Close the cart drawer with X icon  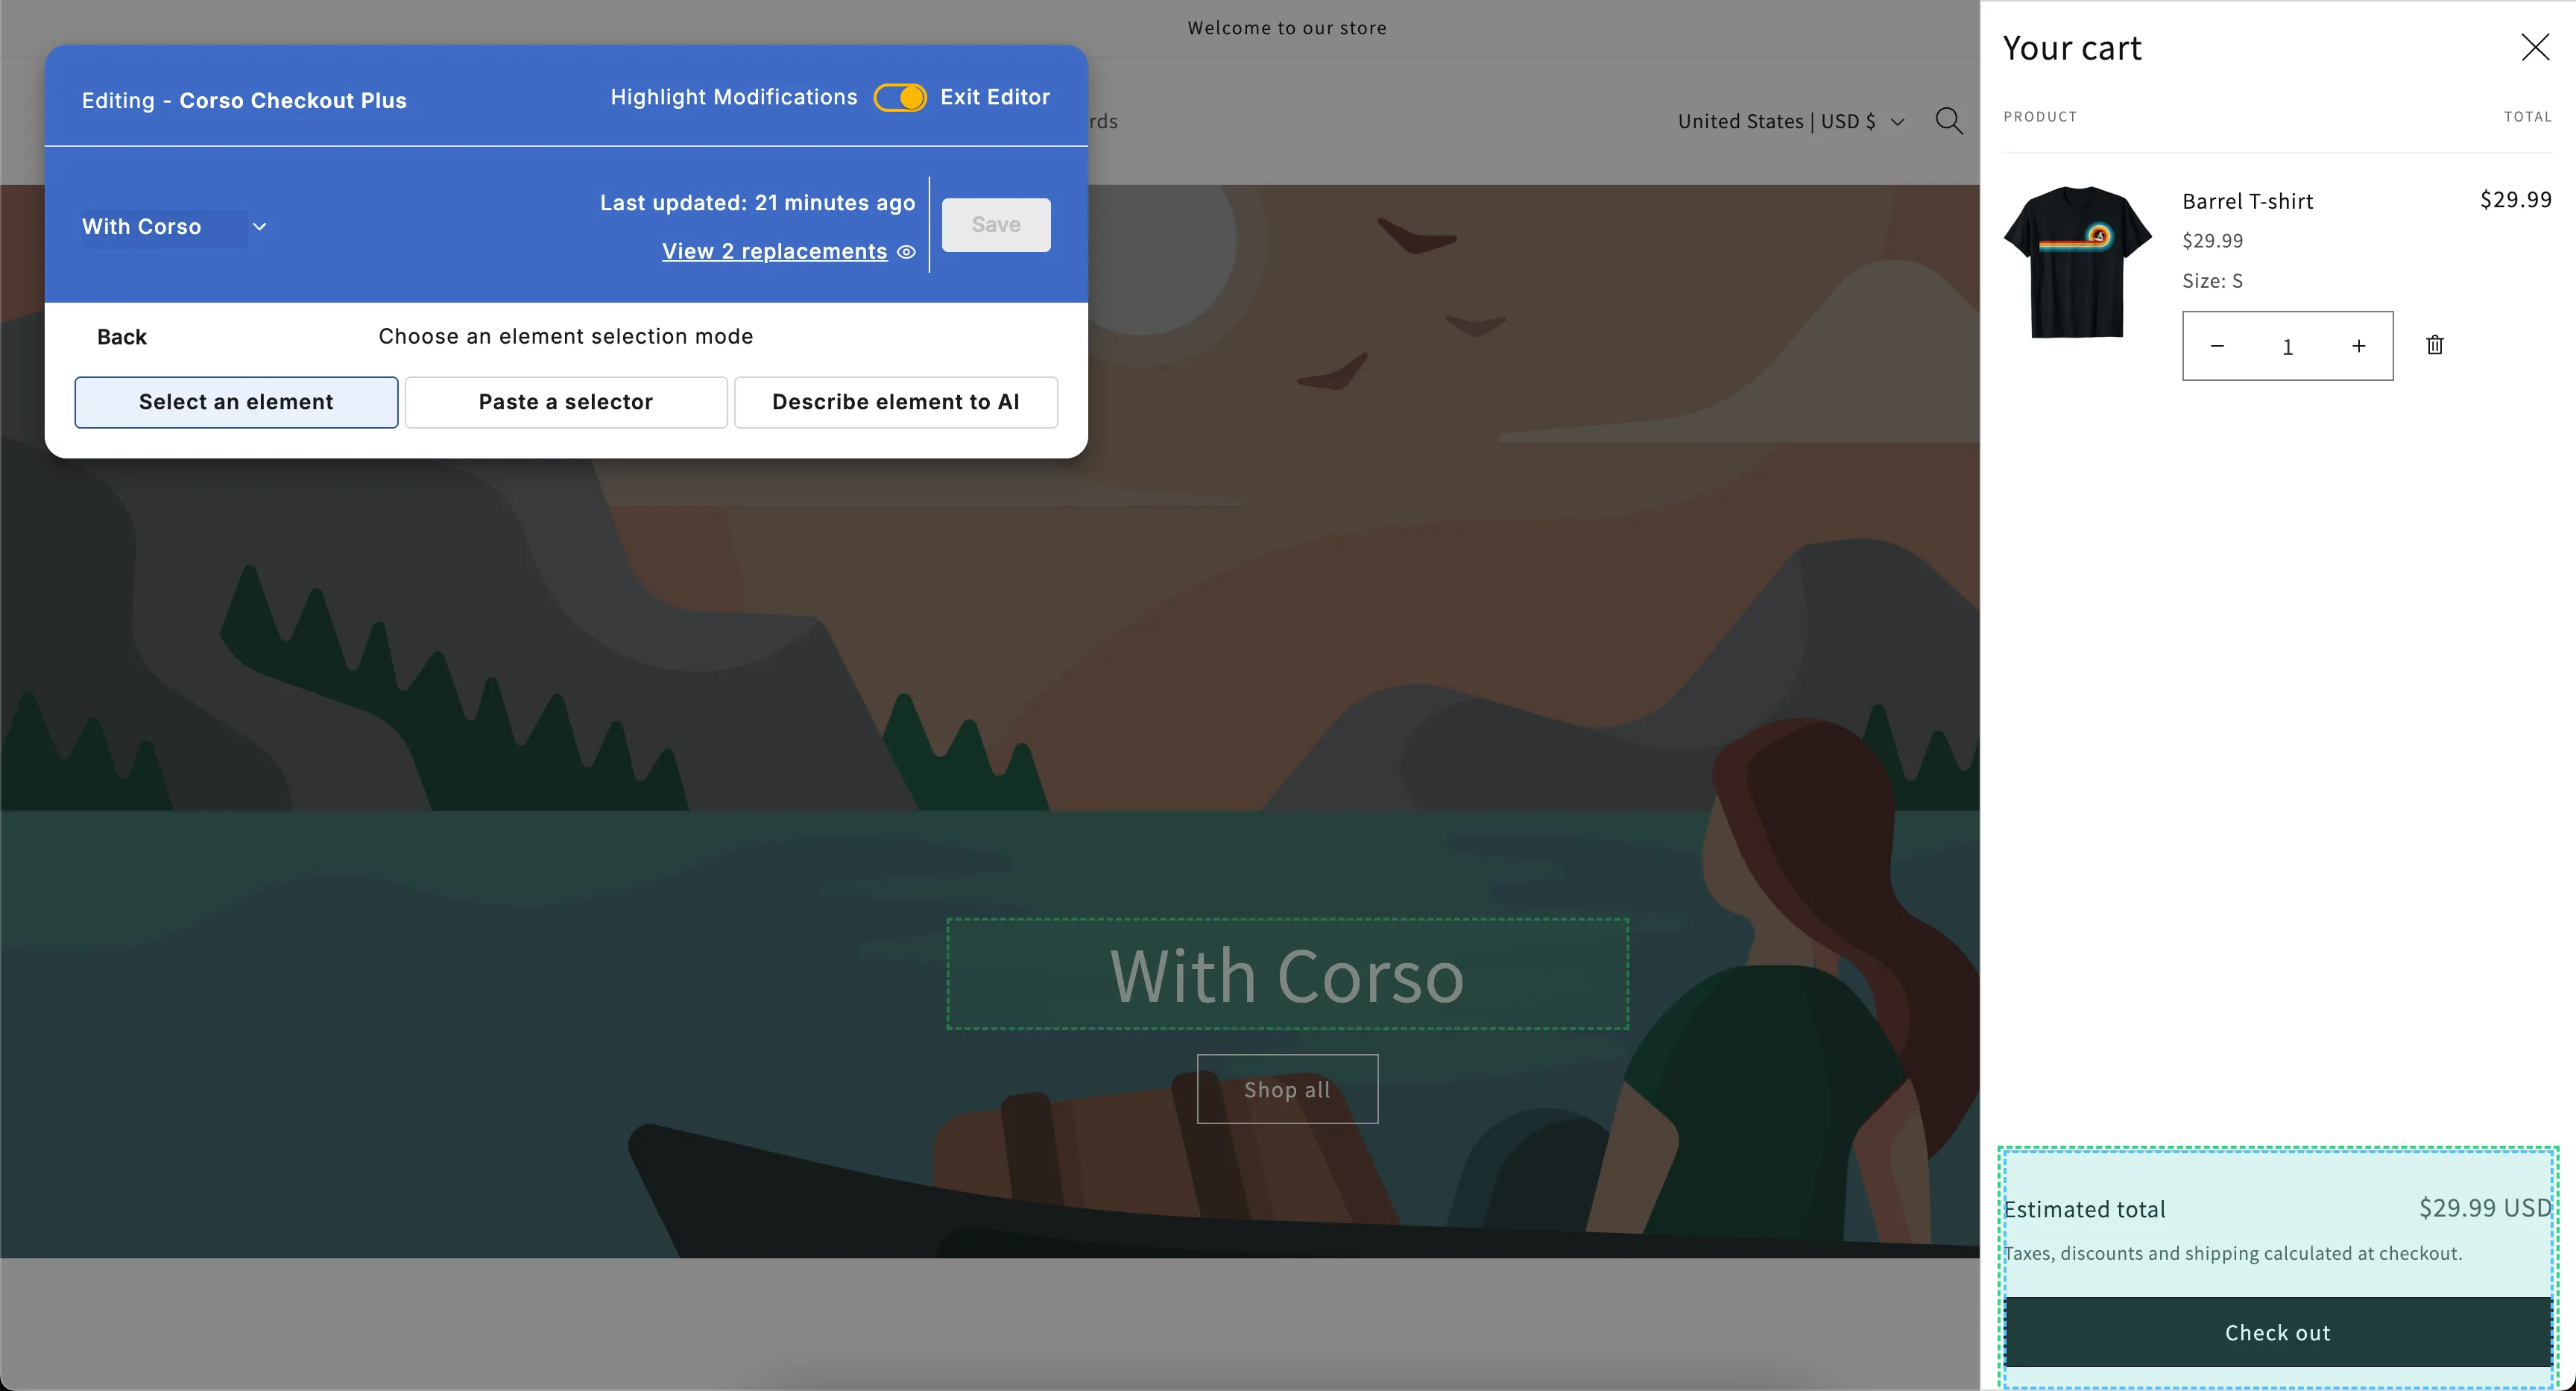(x=2534, y=47)
